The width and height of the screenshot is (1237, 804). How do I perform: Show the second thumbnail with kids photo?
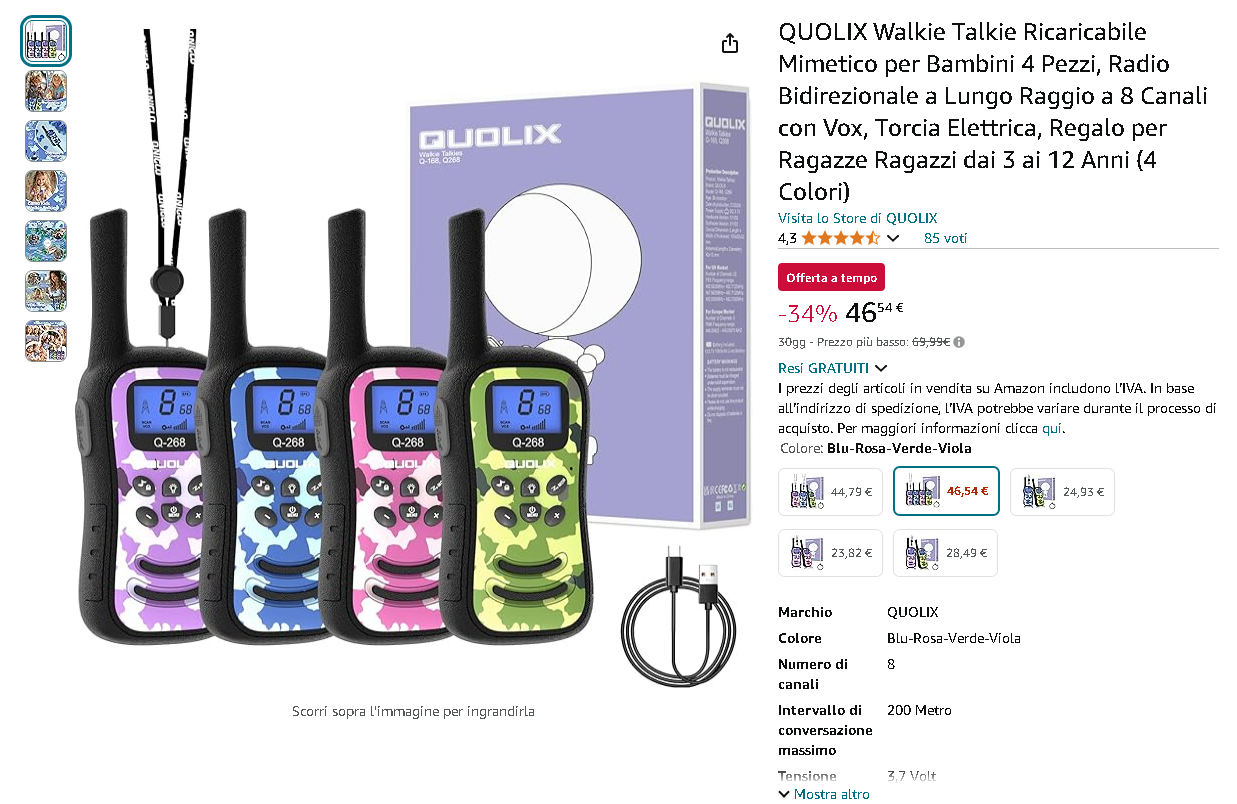(46, 91)
